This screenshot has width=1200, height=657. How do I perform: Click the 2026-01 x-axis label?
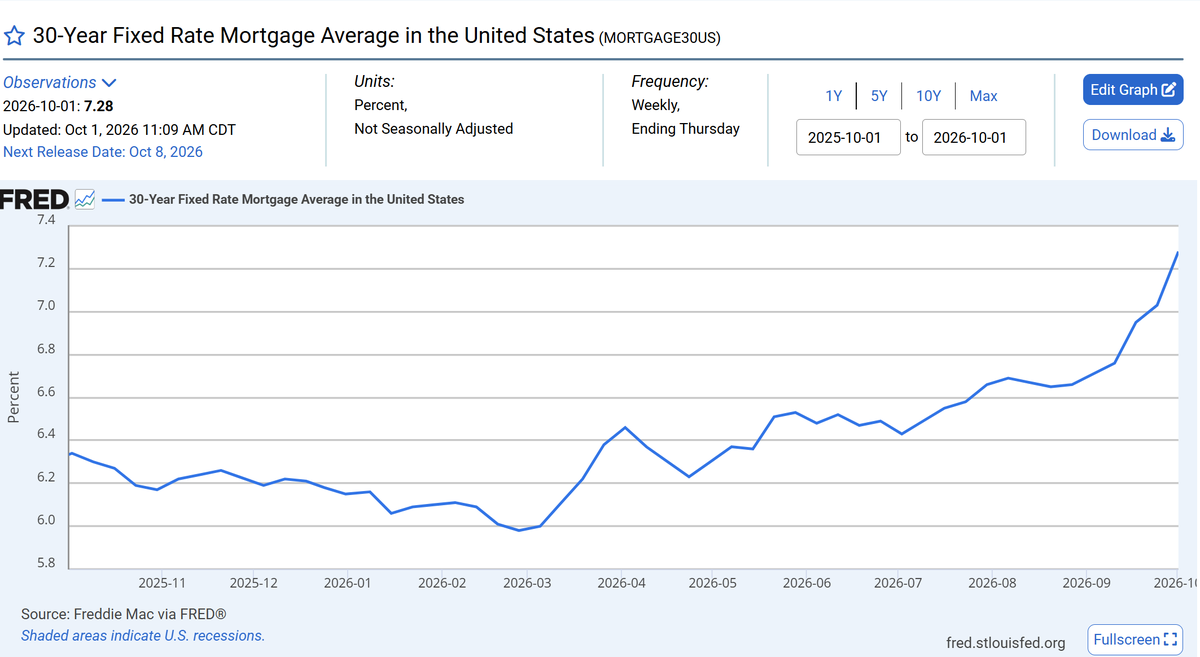tap(348, 582)
